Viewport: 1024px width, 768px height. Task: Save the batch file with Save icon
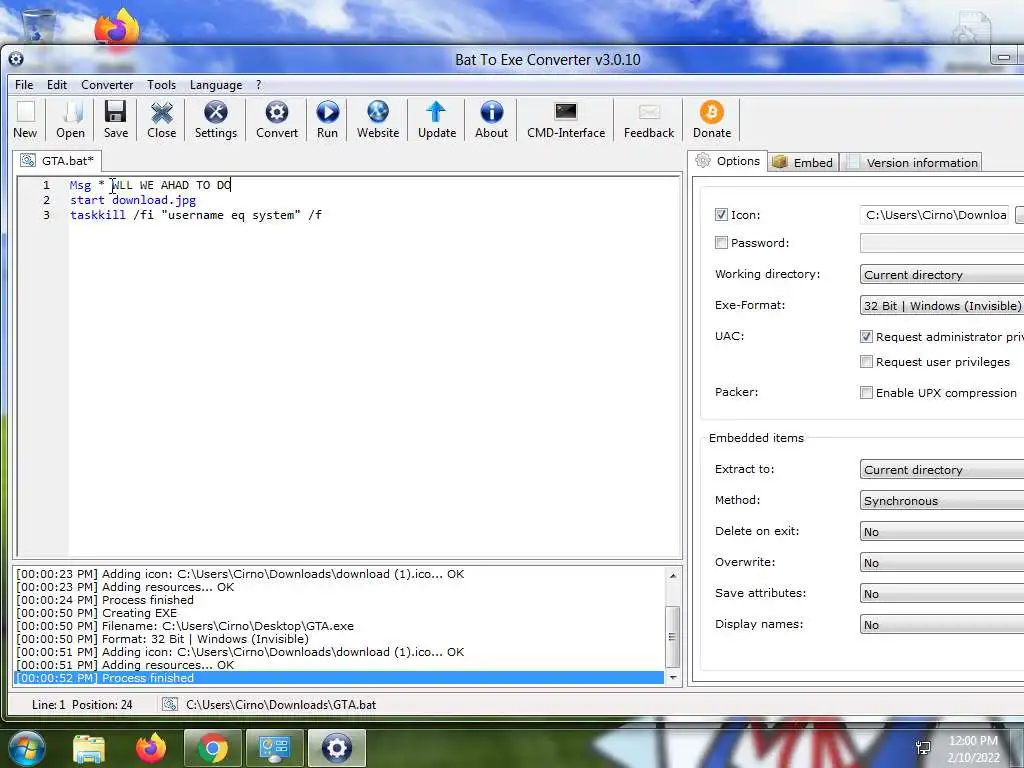116,120
